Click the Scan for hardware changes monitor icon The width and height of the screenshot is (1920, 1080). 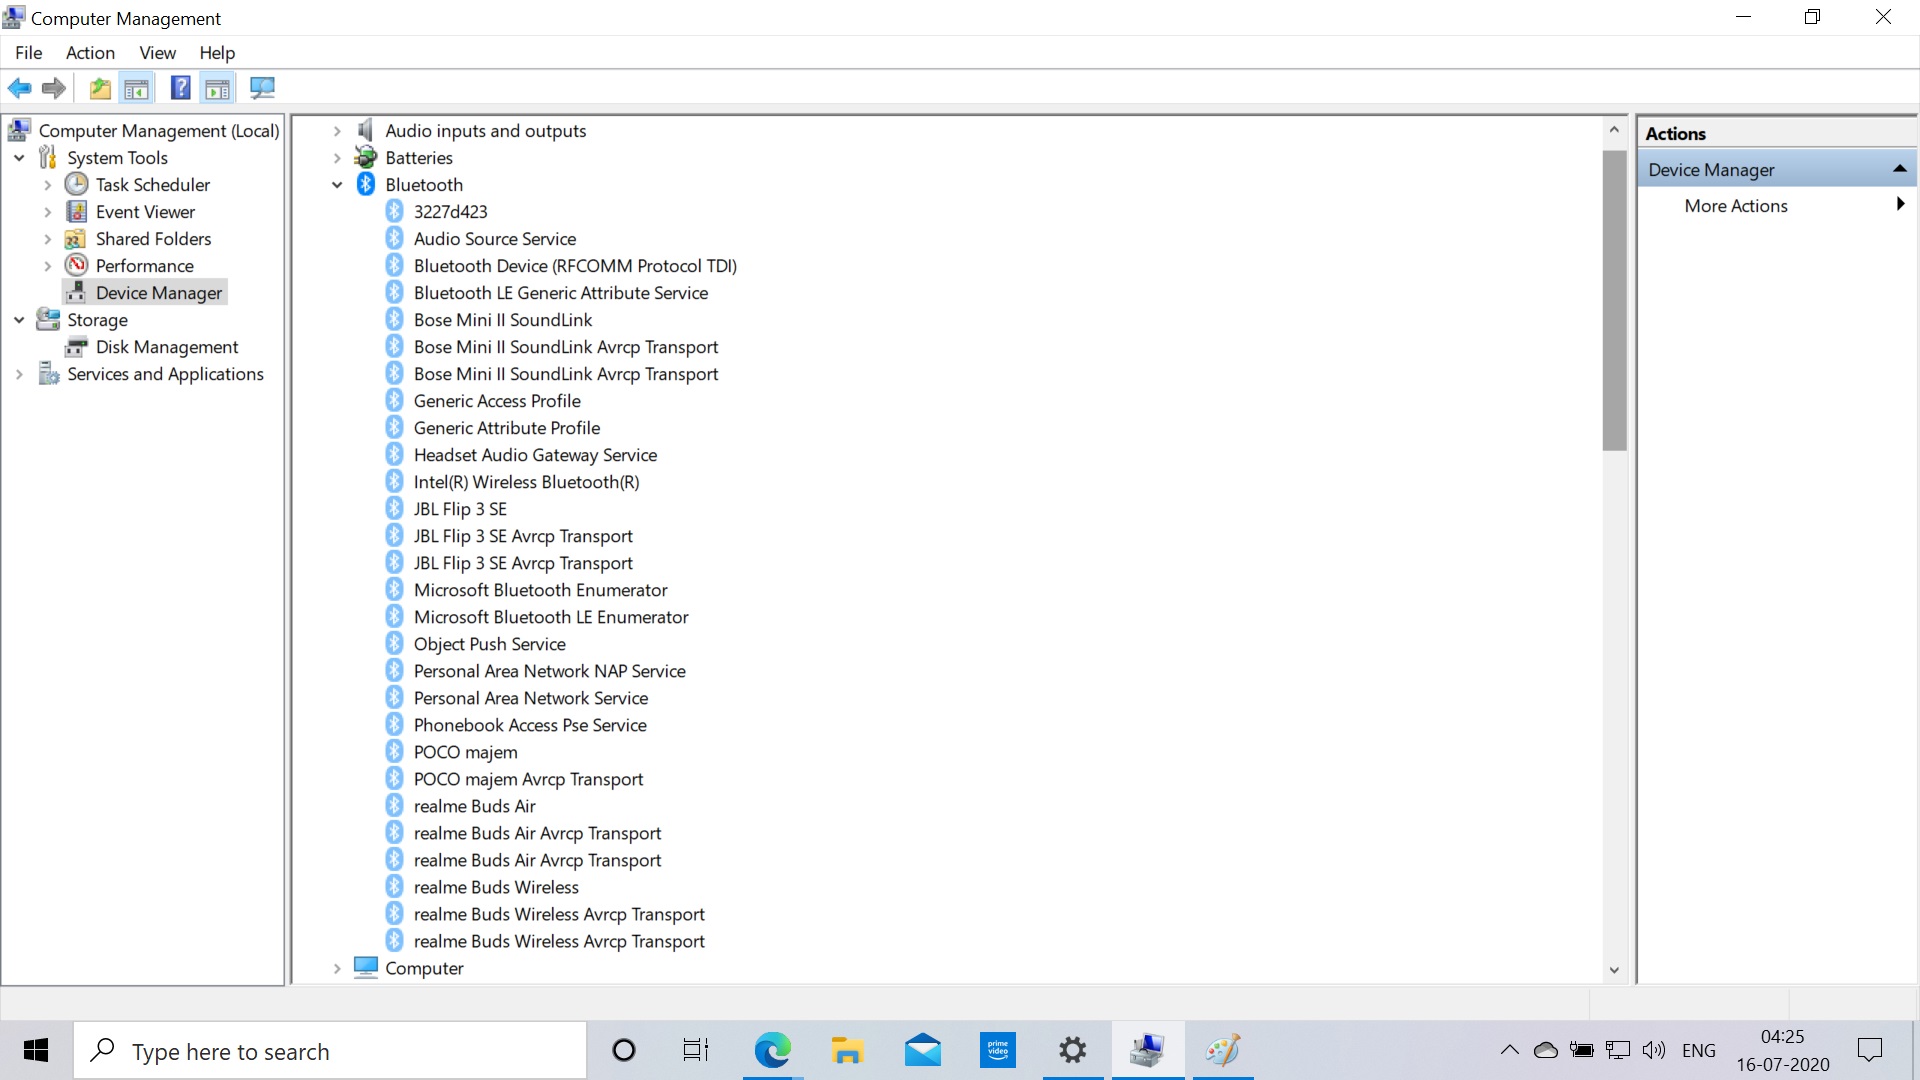(262, 88)
